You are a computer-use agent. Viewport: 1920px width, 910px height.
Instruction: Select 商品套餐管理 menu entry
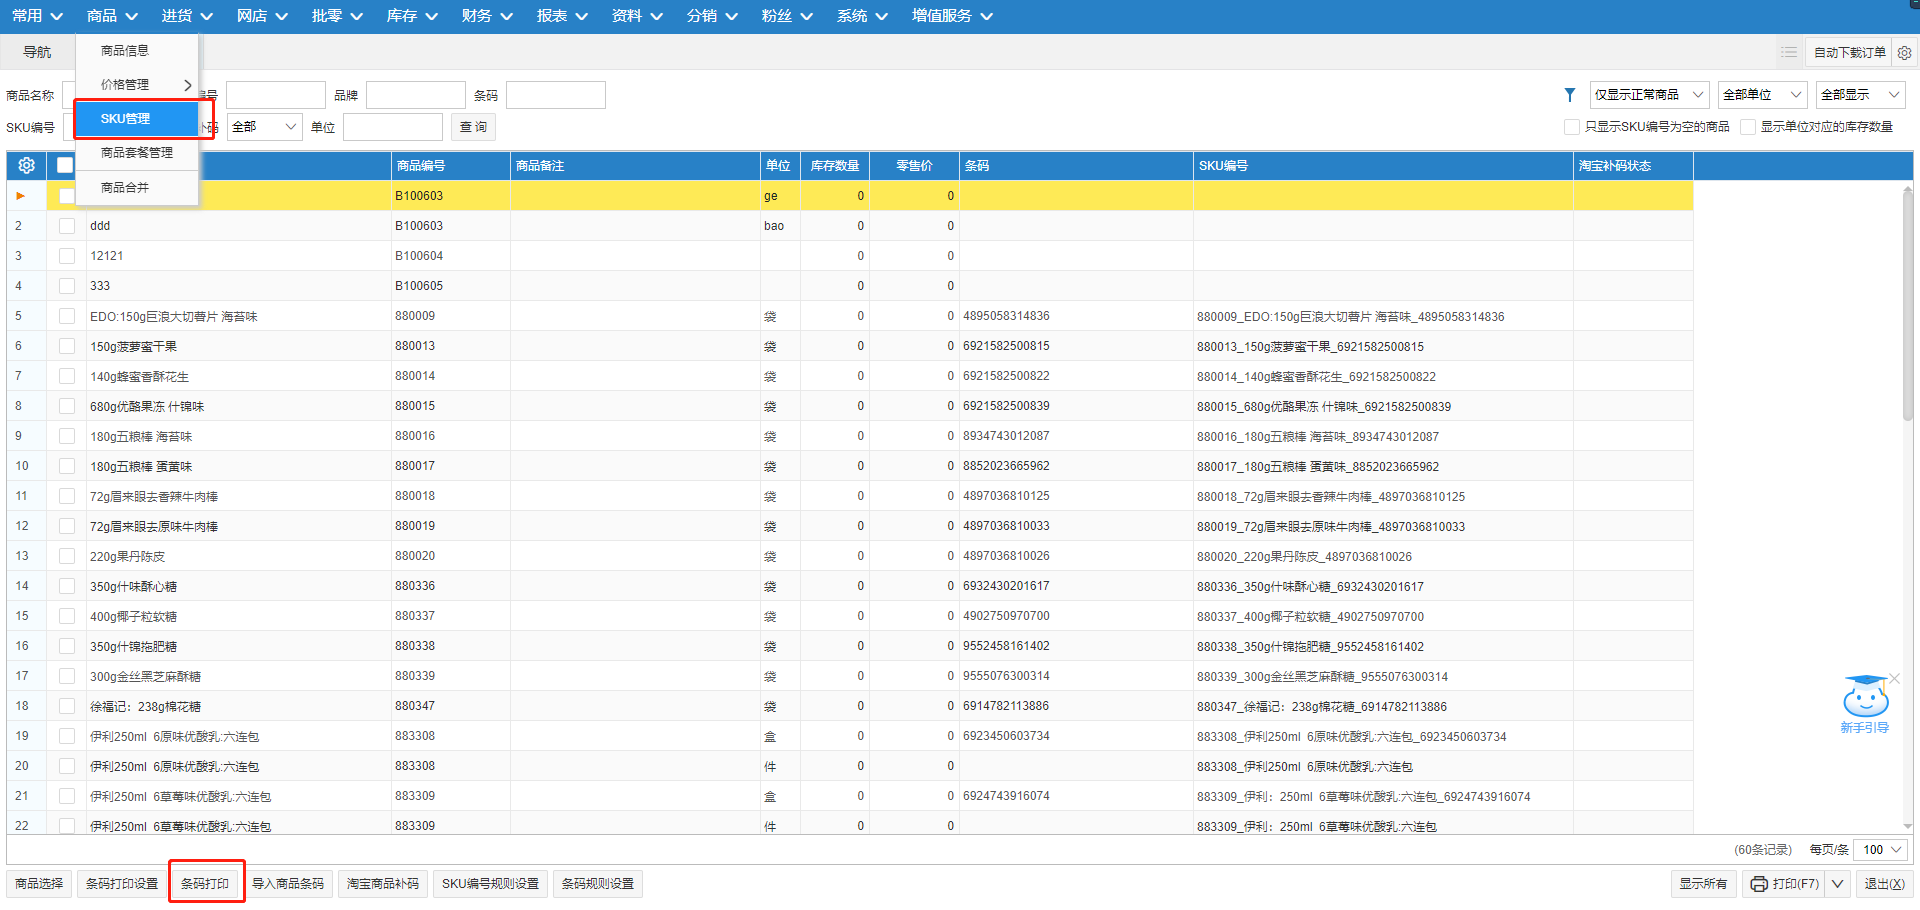point(136,153)
